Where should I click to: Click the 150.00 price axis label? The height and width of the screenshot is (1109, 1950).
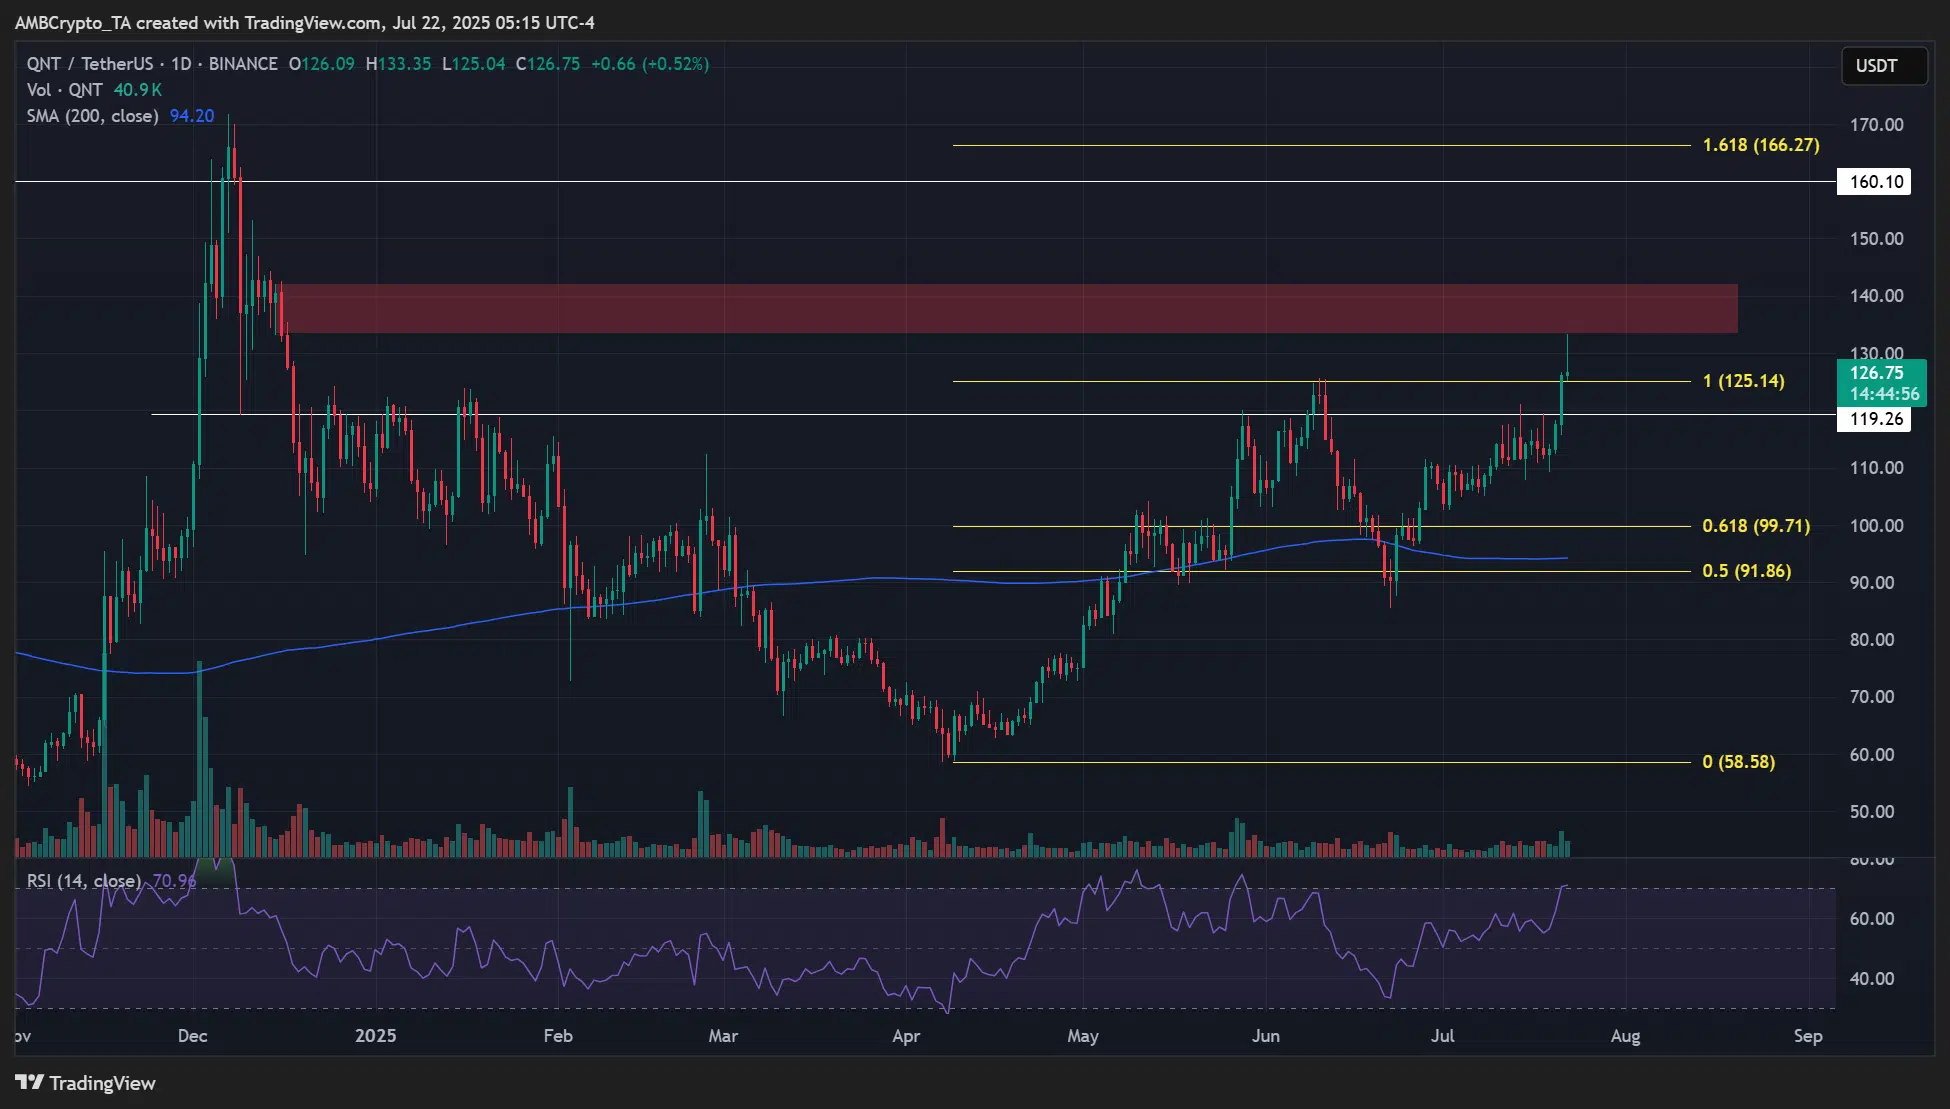pyautogui.click(x=1876, y=239)
